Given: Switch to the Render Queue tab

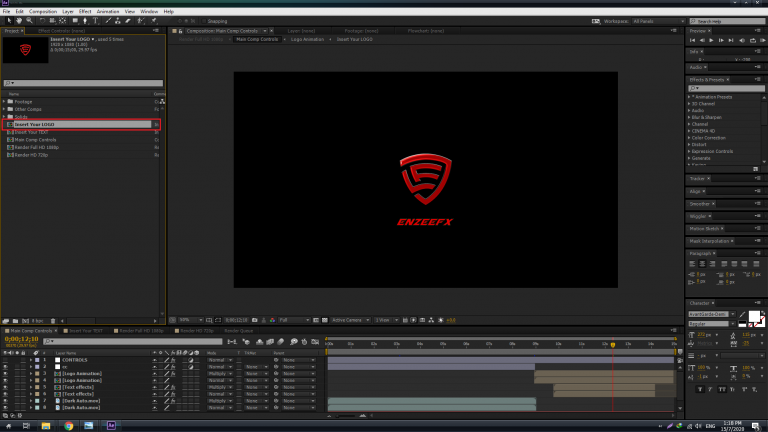Looking at the screenshot, I should point(239,331).
